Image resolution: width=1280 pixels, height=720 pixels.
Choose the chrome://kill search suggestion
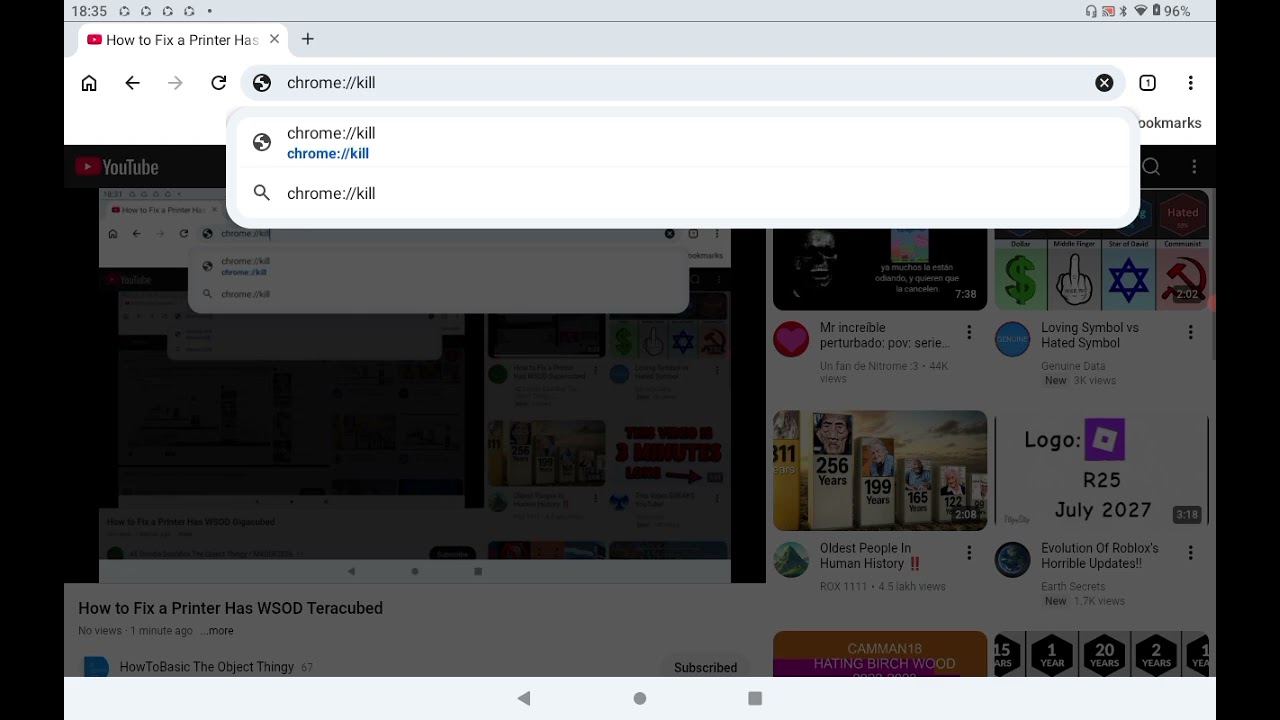click(683, 193)
